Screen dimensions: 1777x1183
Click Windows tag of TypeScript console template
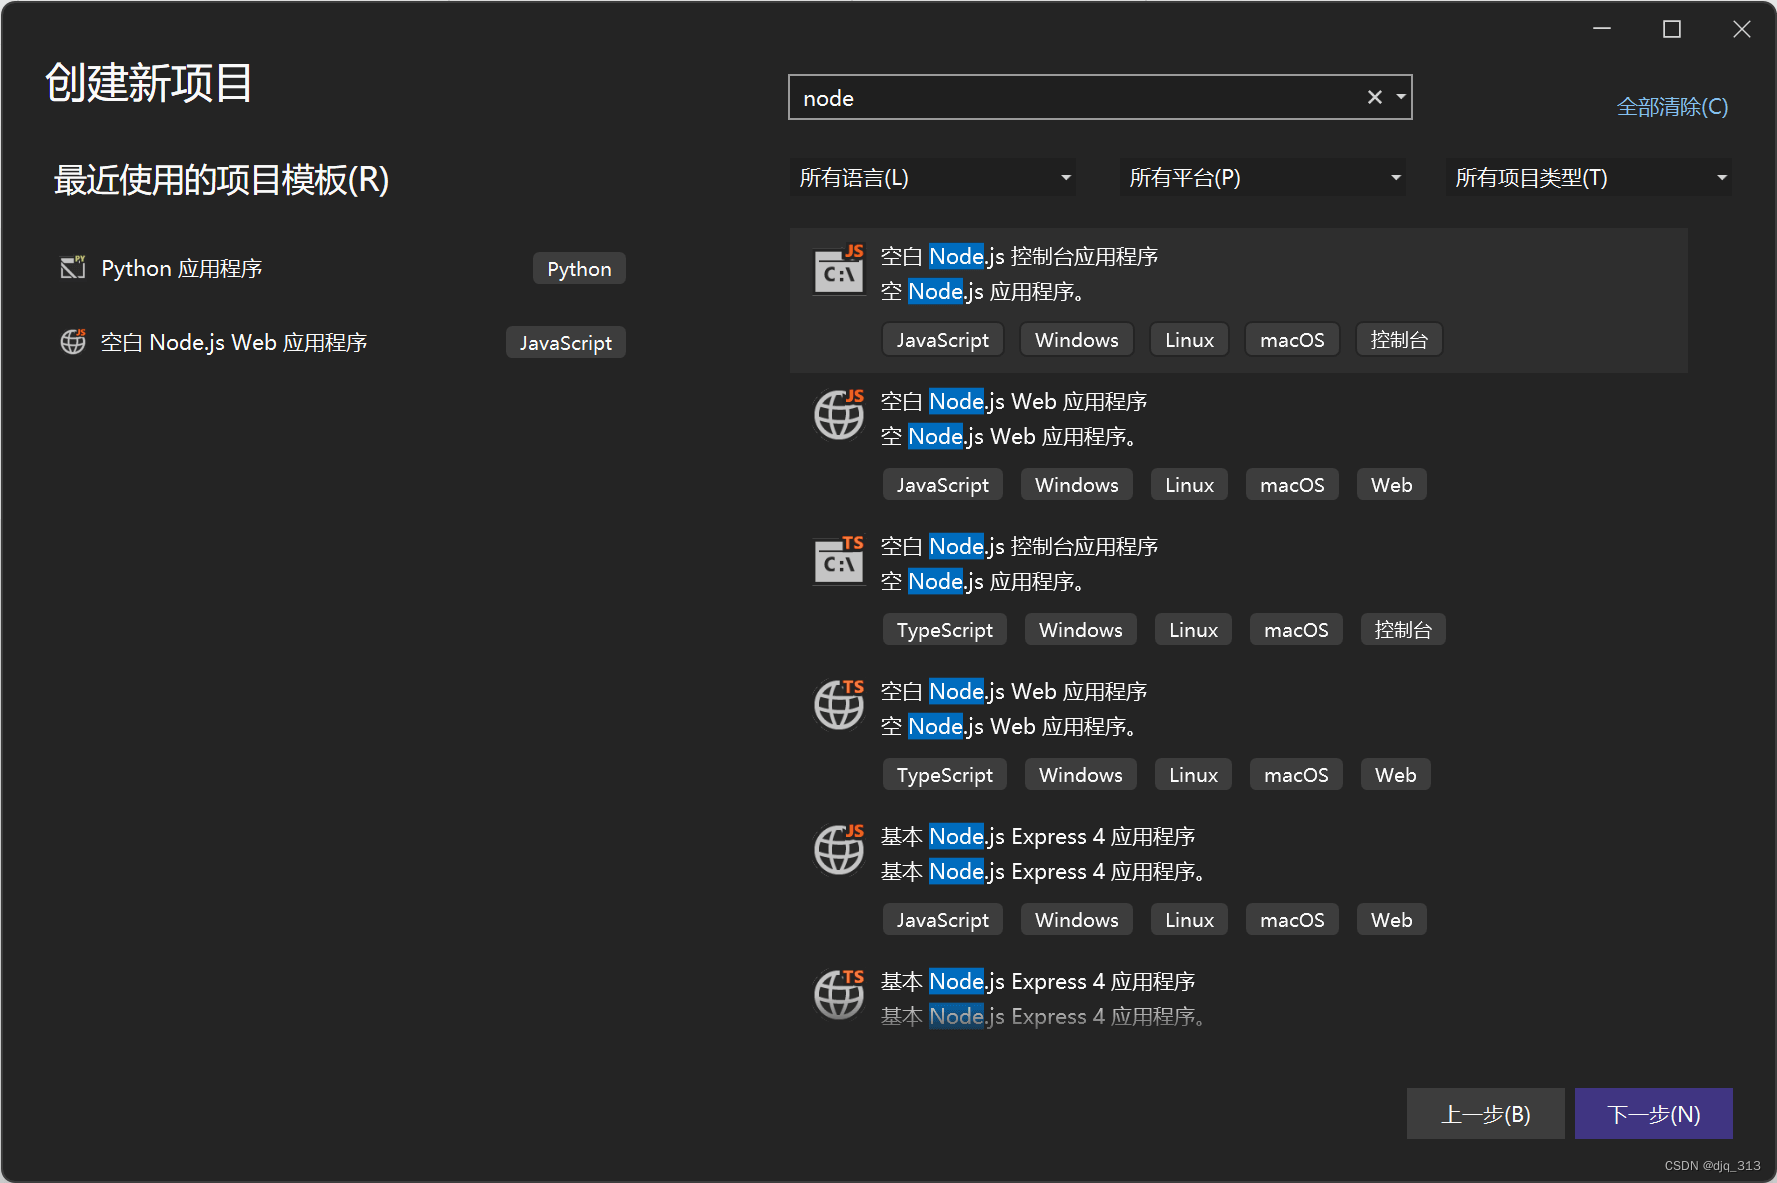(x=1080, y=629)
